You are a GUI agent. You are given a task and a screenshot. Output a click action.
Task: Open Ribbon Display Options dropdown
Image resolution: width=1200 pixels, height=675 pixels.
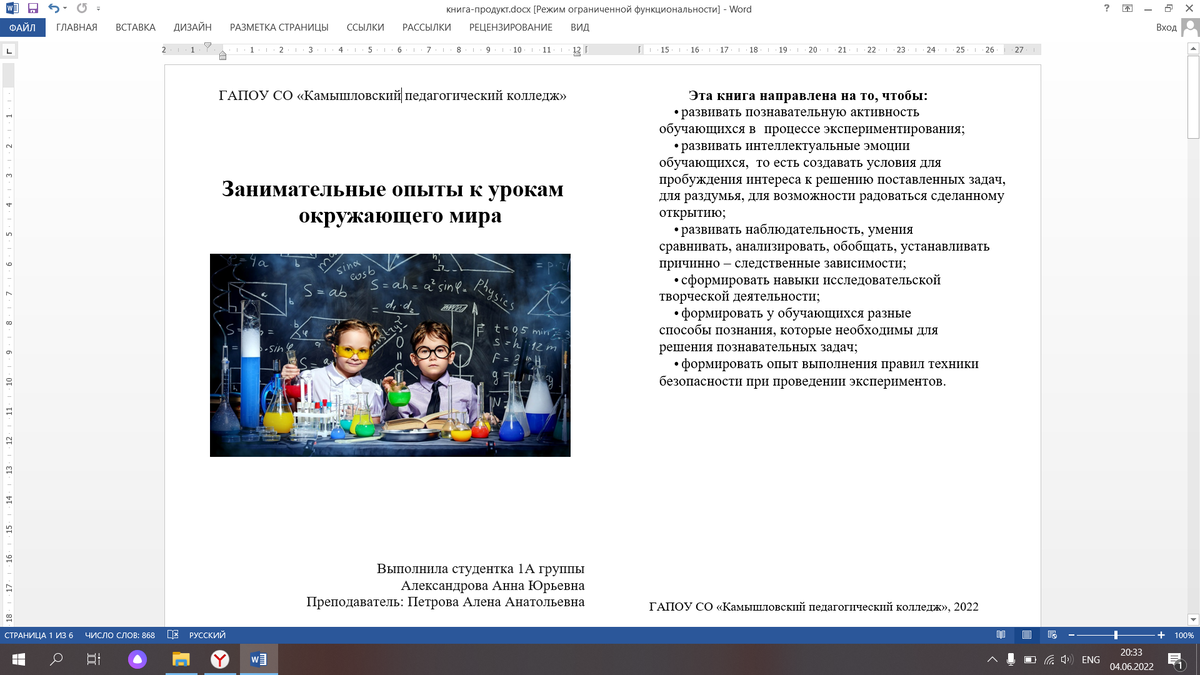tap(1129, 8)
